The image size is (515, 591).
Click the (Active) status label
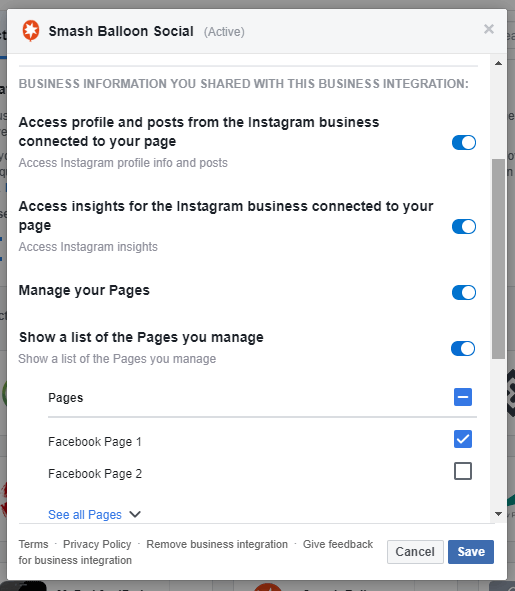224,32
